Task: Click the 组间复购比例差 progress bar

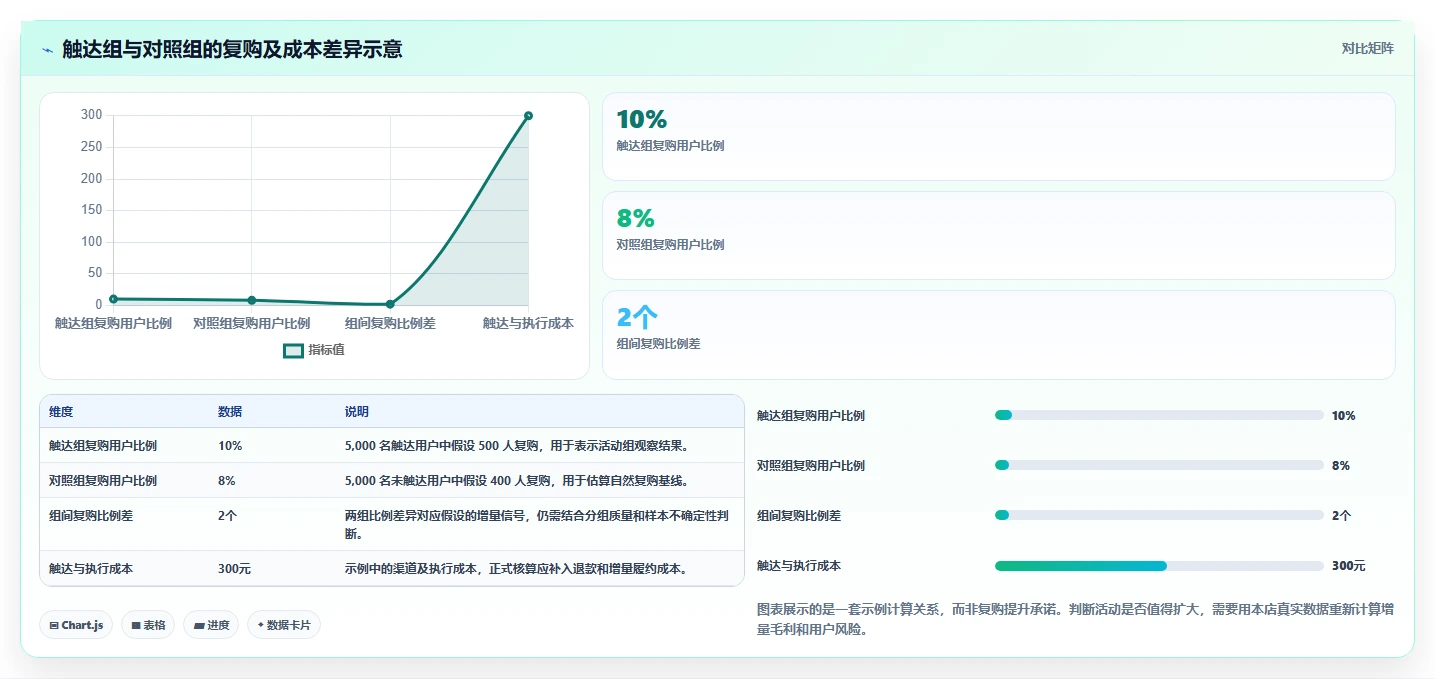Action: pyautogui.click(x=1159, y=515)
